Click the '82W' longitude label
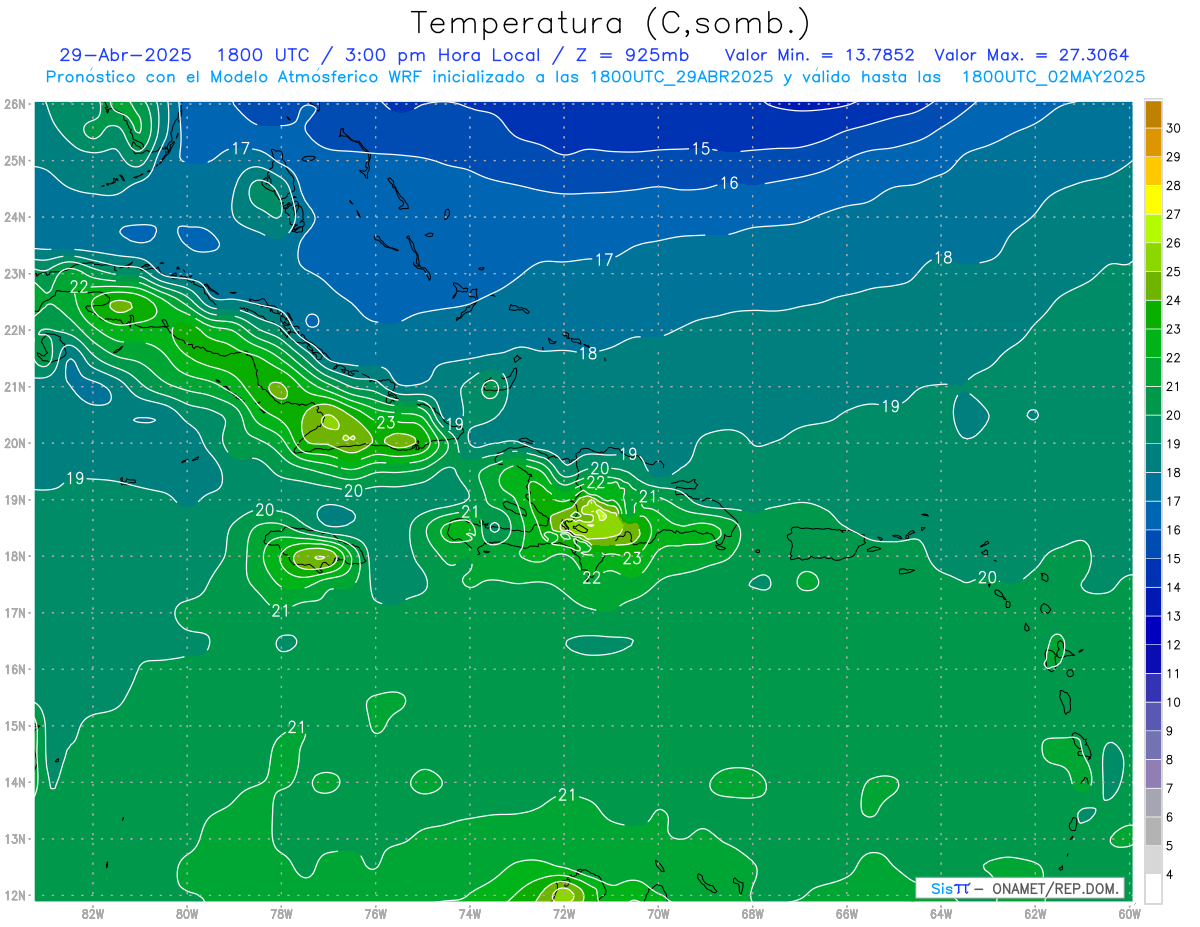 point(93,913)
